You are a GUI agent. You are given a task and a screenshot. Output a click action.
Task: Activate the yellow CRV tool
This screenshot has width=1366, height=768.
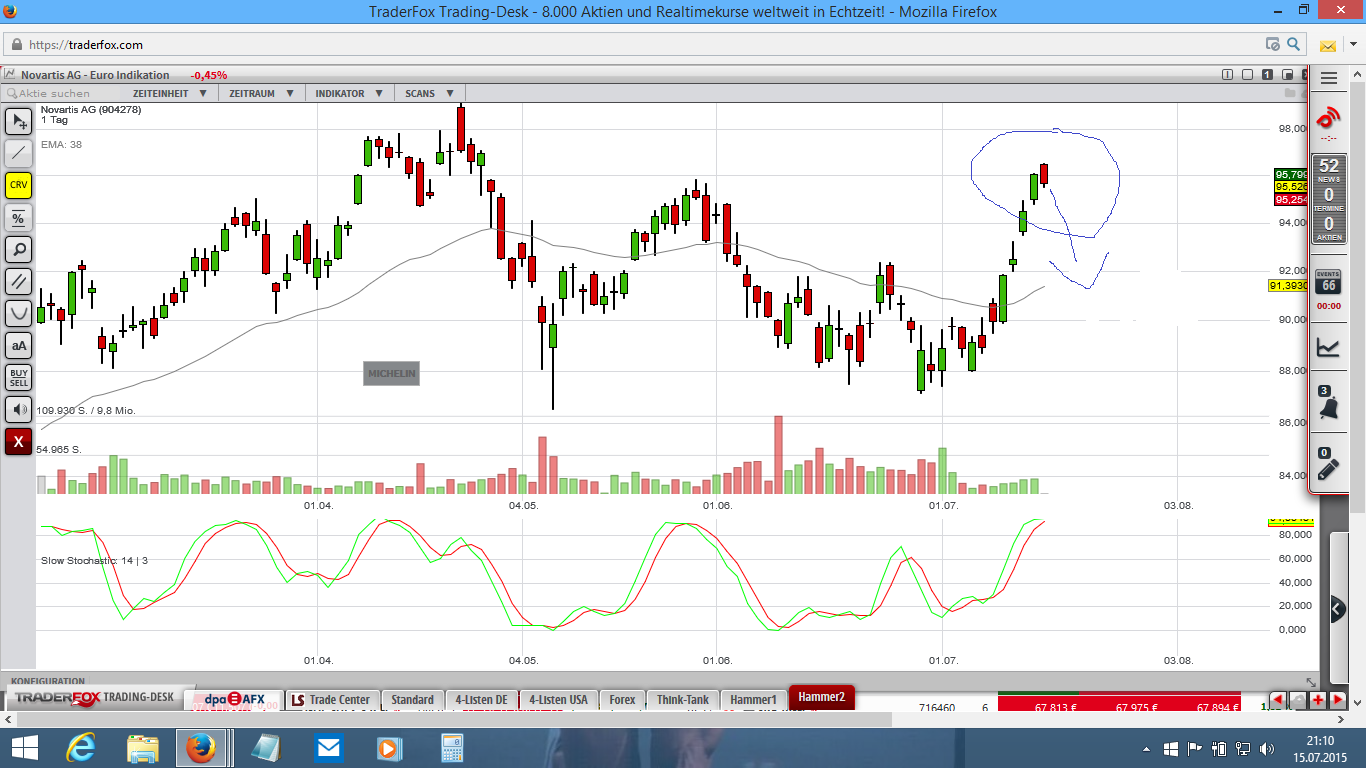(x=19, y=186)
